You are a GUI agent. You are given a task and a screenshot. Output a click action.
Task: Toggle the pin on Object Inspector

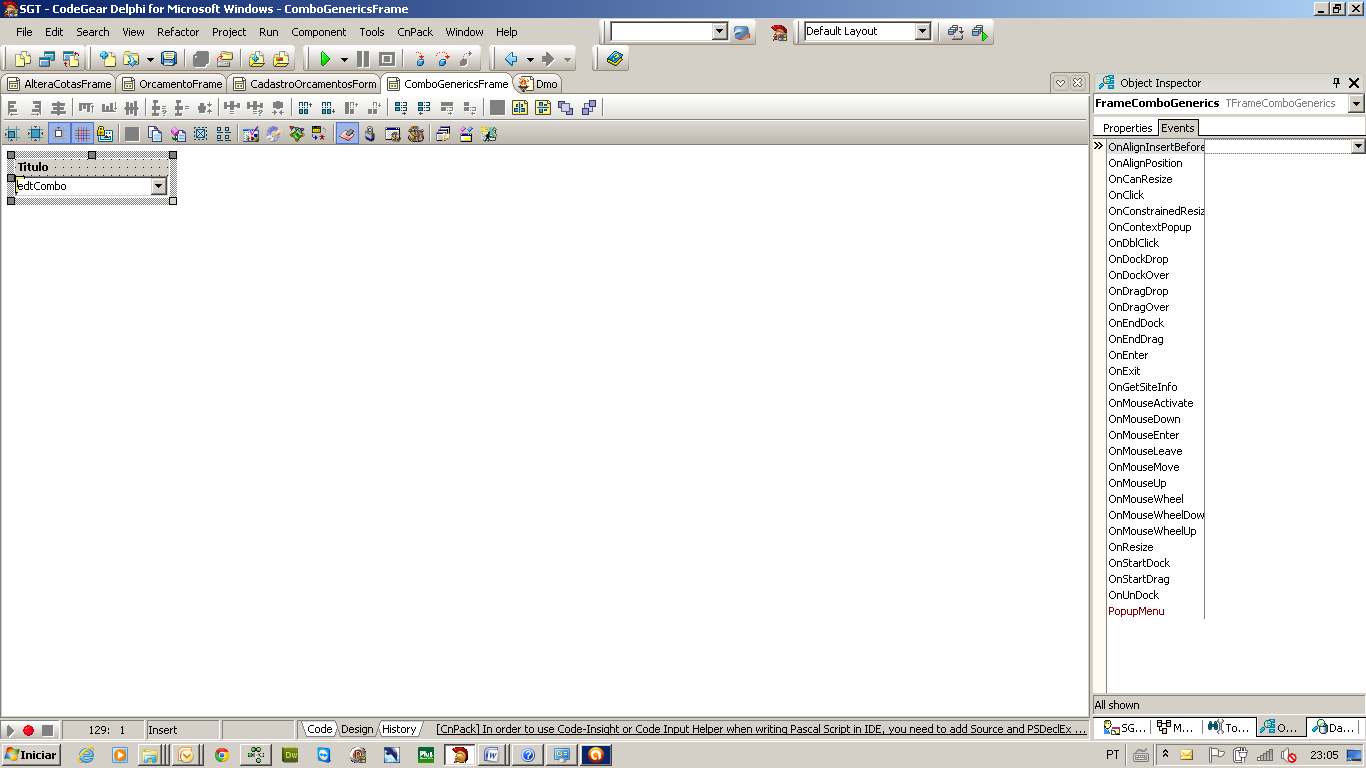pos(1336,83)
